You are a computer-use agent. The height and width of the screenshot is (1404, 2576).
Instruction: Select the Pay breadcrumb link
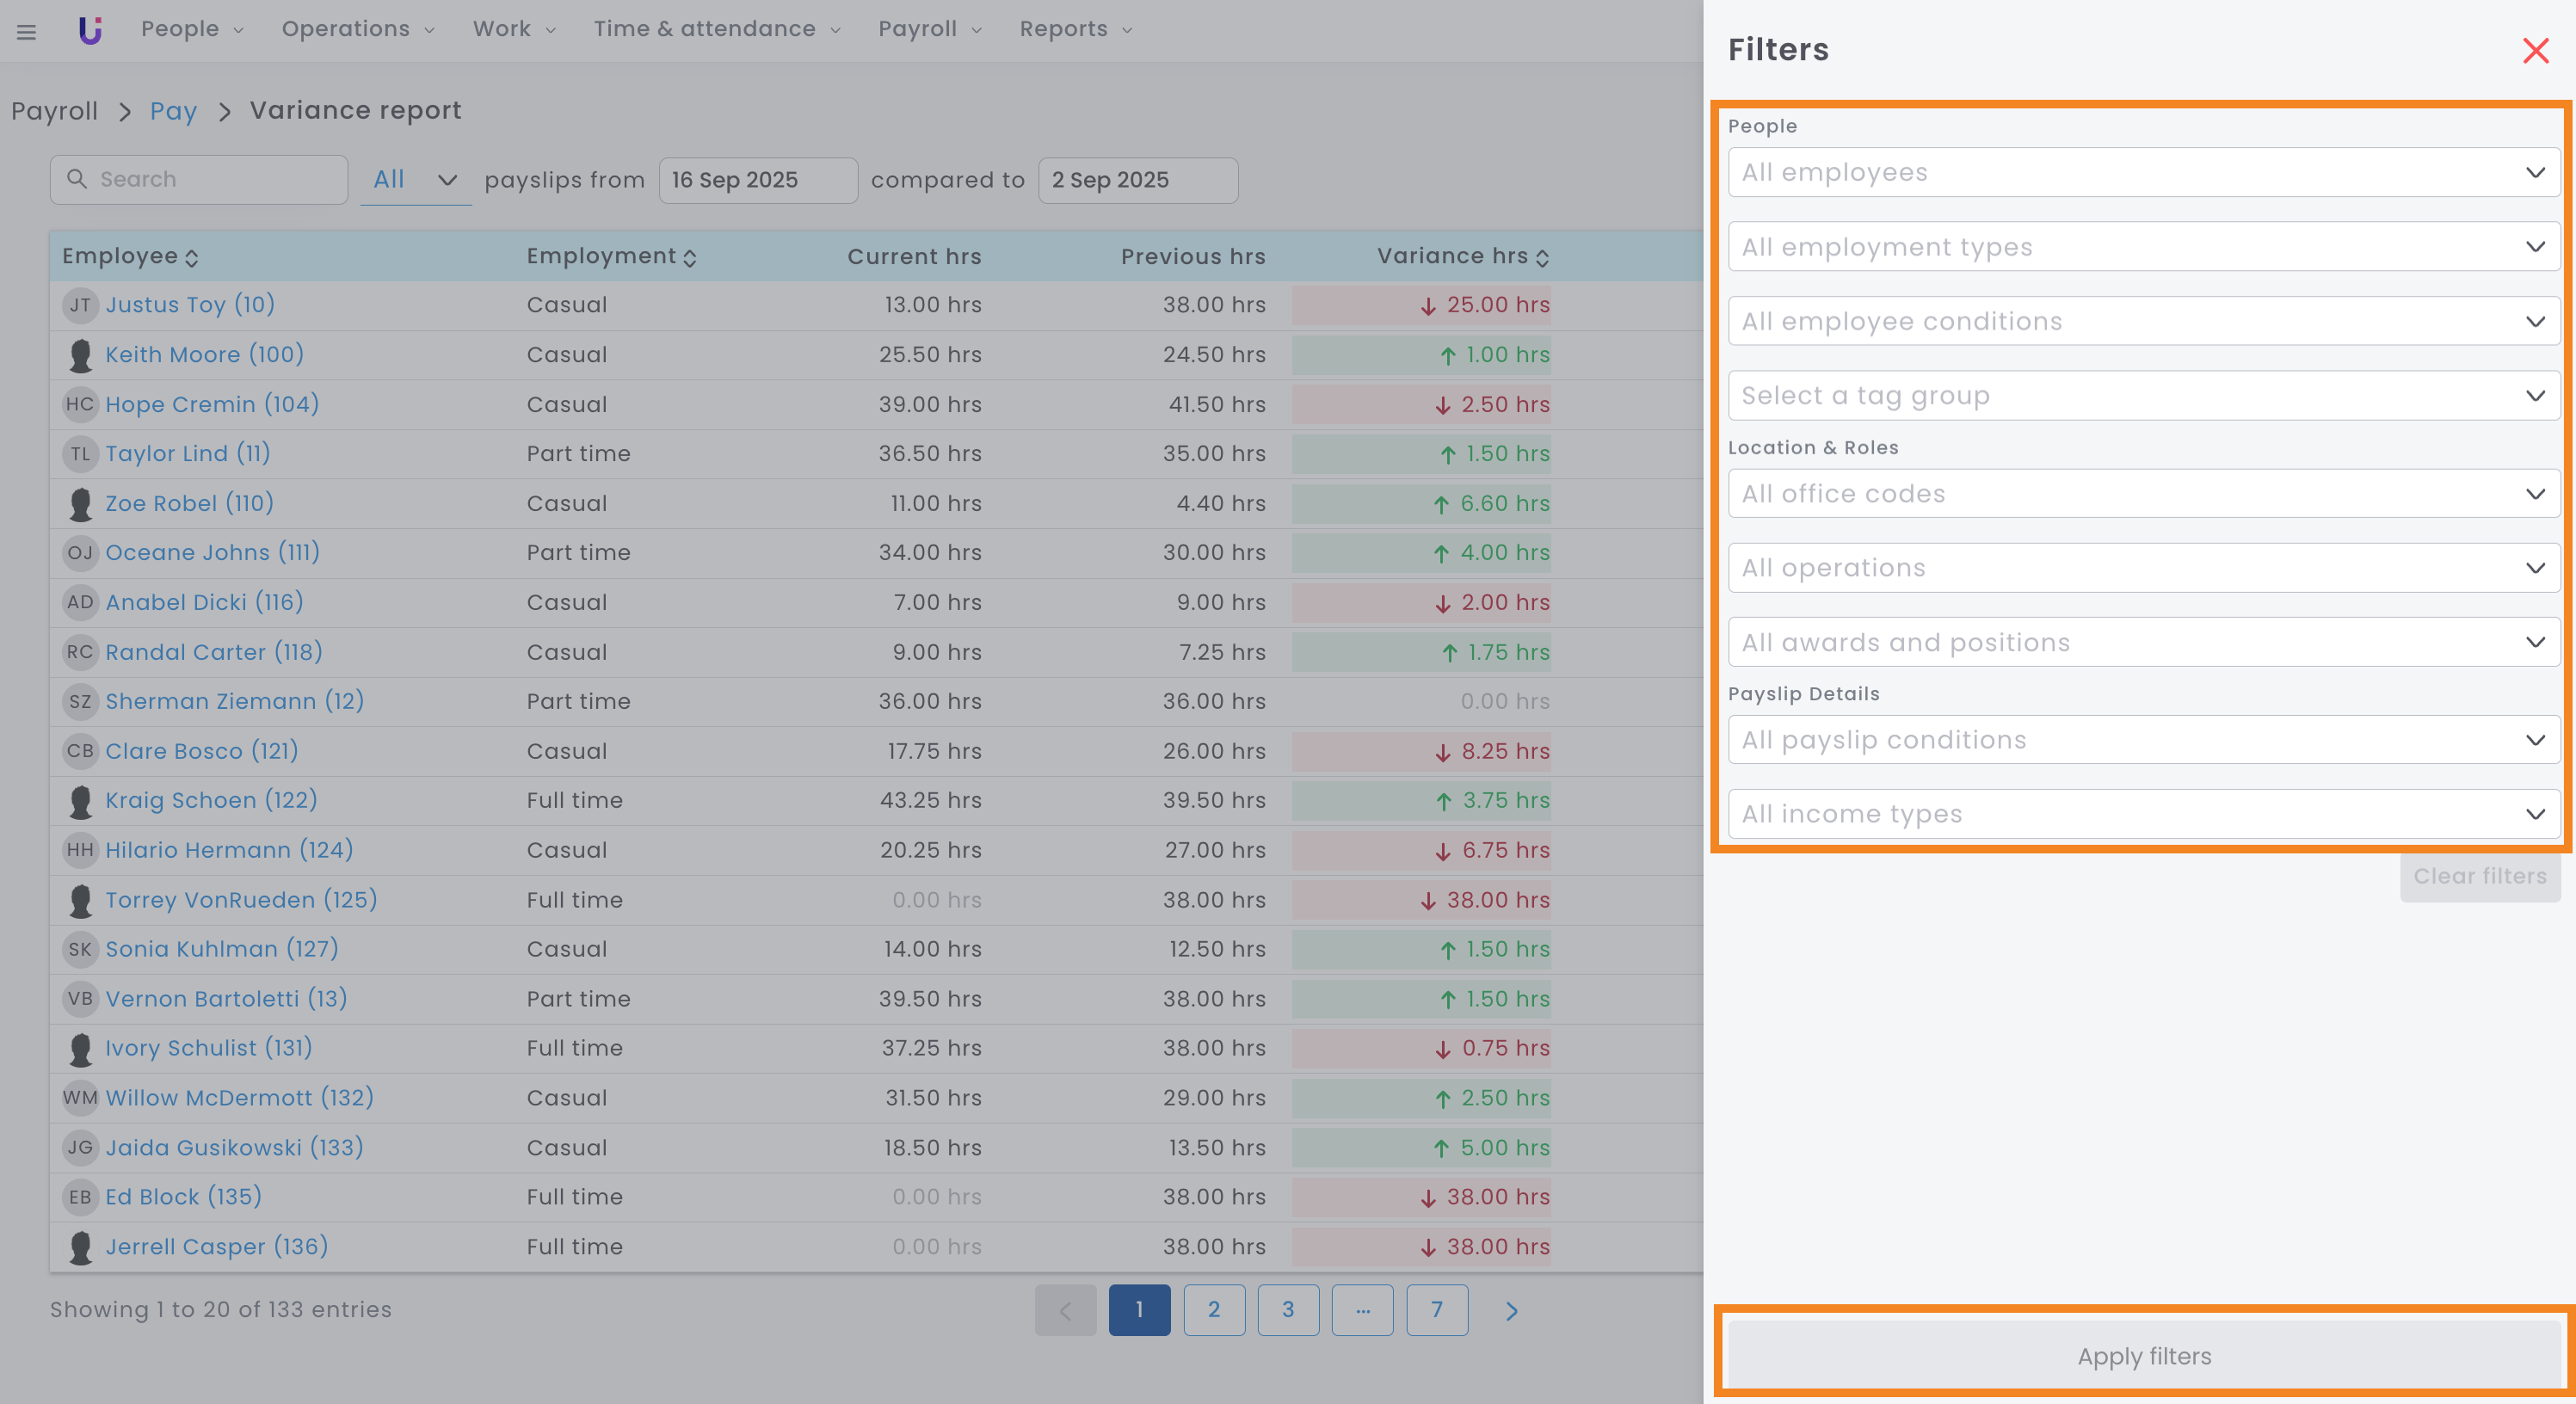click(x=173, y=111)
